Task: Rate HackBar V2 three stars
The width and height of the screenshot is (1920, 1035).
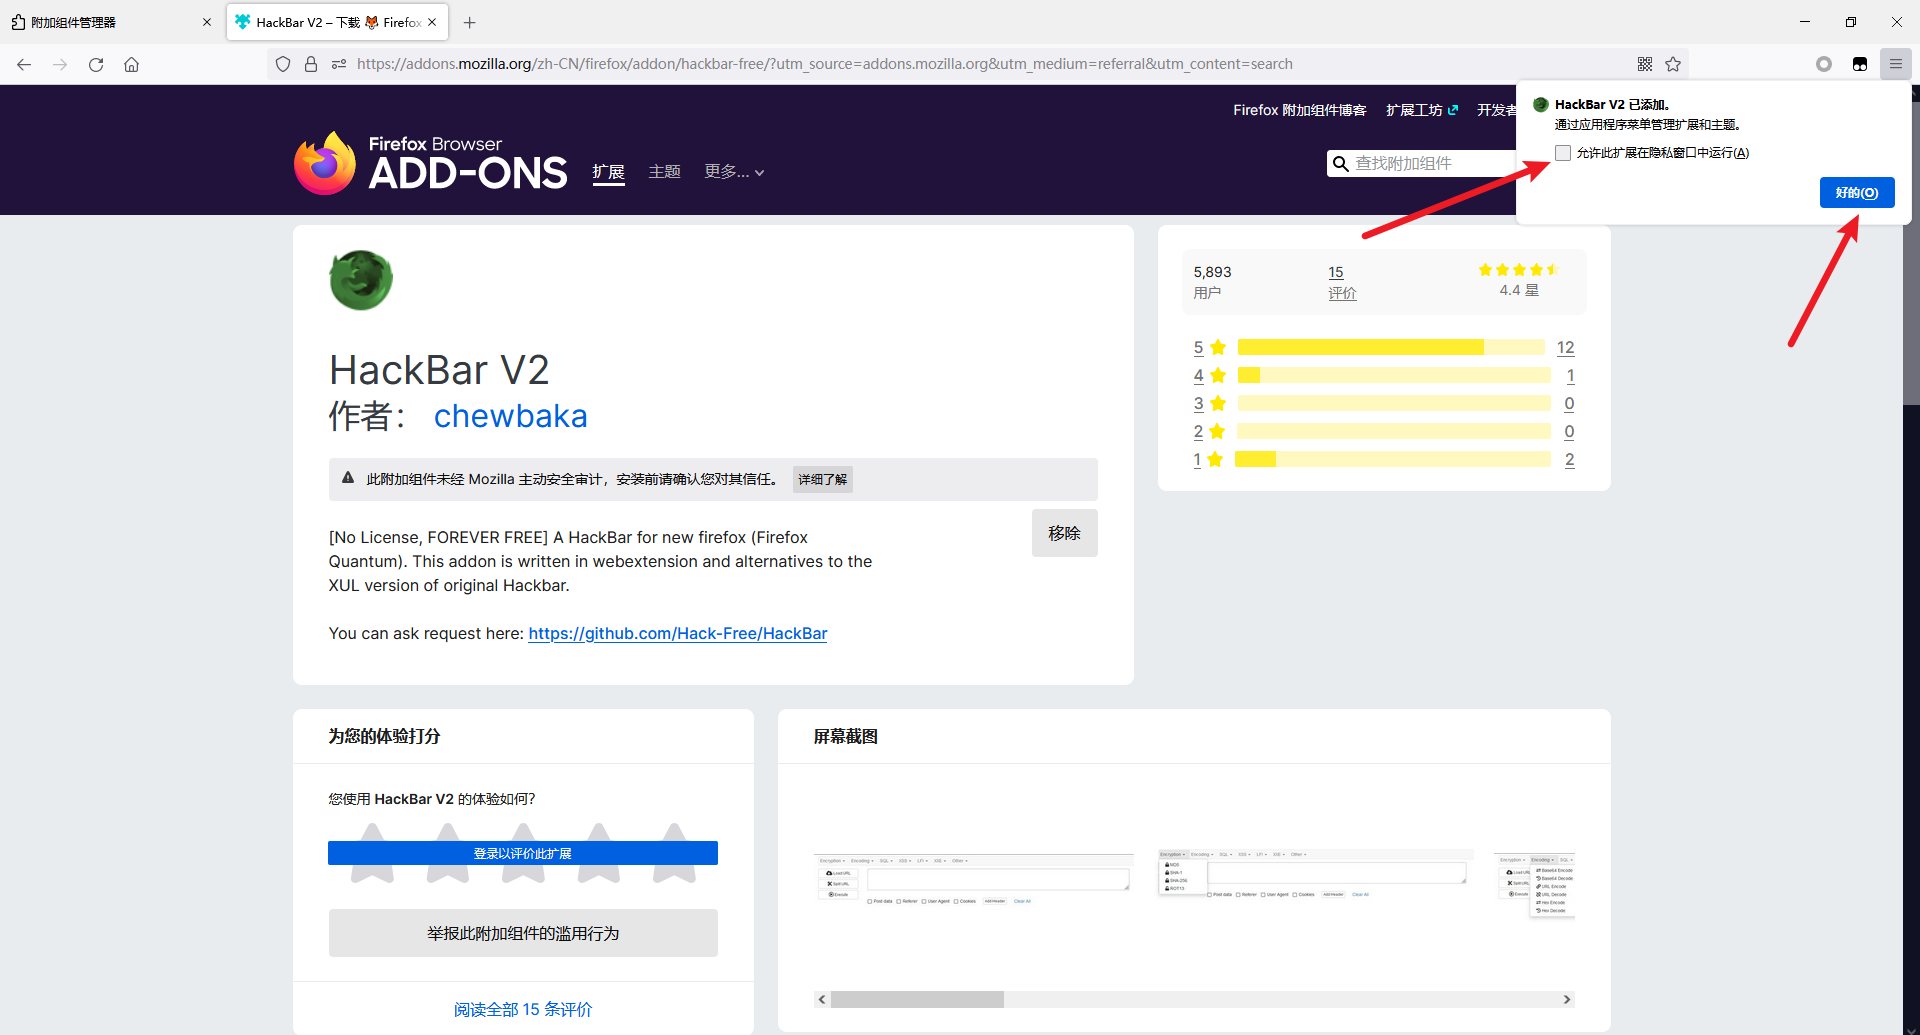Action: click(x=523, y=853)
